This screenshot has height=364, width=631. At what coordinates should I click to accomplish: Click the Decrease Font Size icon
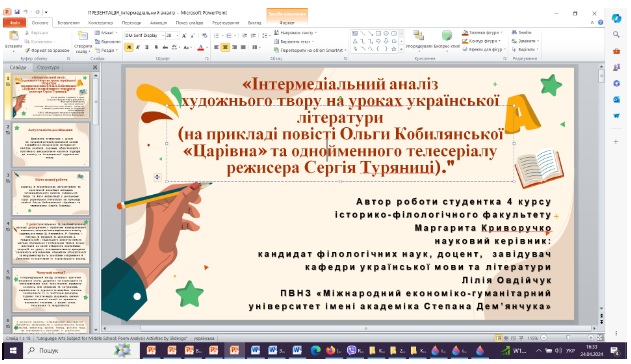pyautogui.click(x=193, y=35)
